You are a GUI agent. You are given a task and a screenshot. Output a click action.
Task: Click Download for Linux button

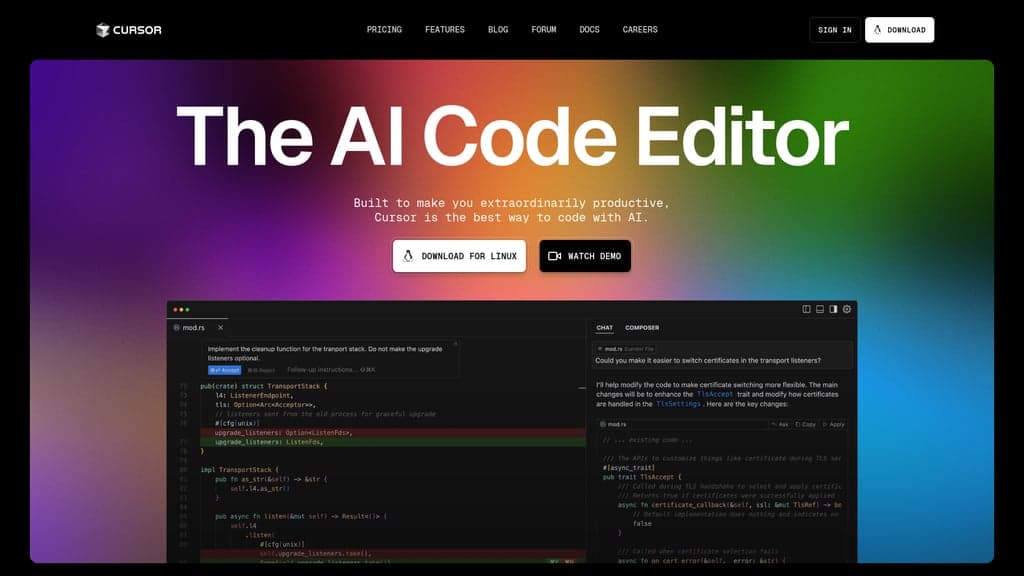[459, 256]
